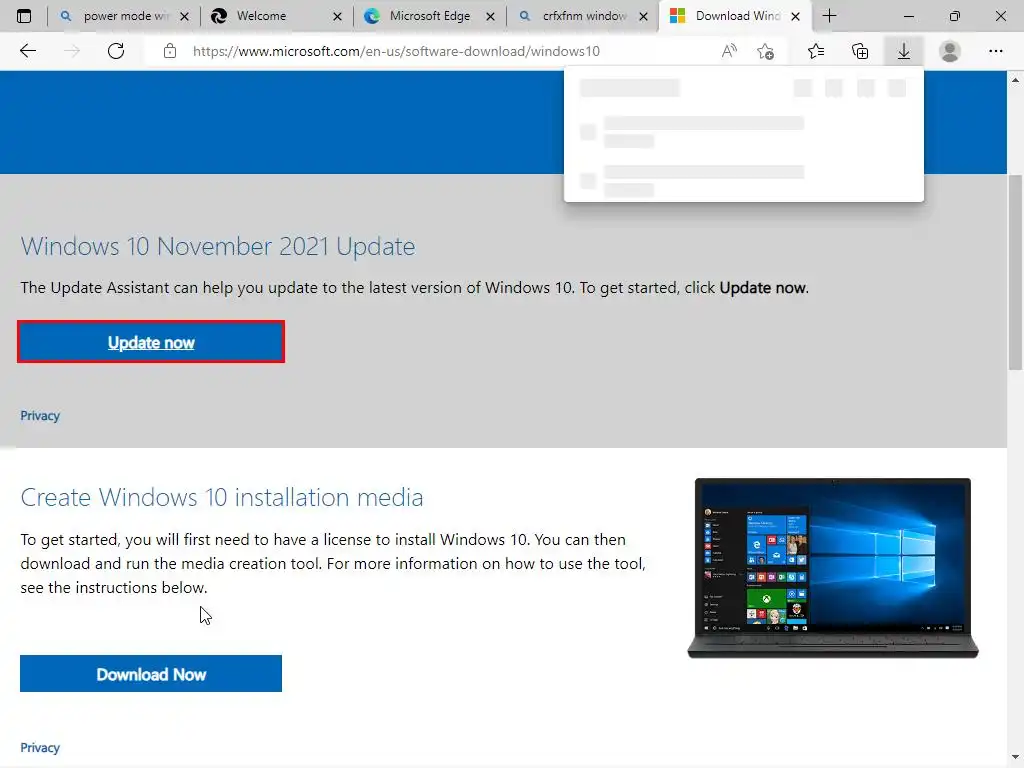Click the page vertical scrollbar thumb
The image size is (1024, 768).
(x=1015, y=272)
